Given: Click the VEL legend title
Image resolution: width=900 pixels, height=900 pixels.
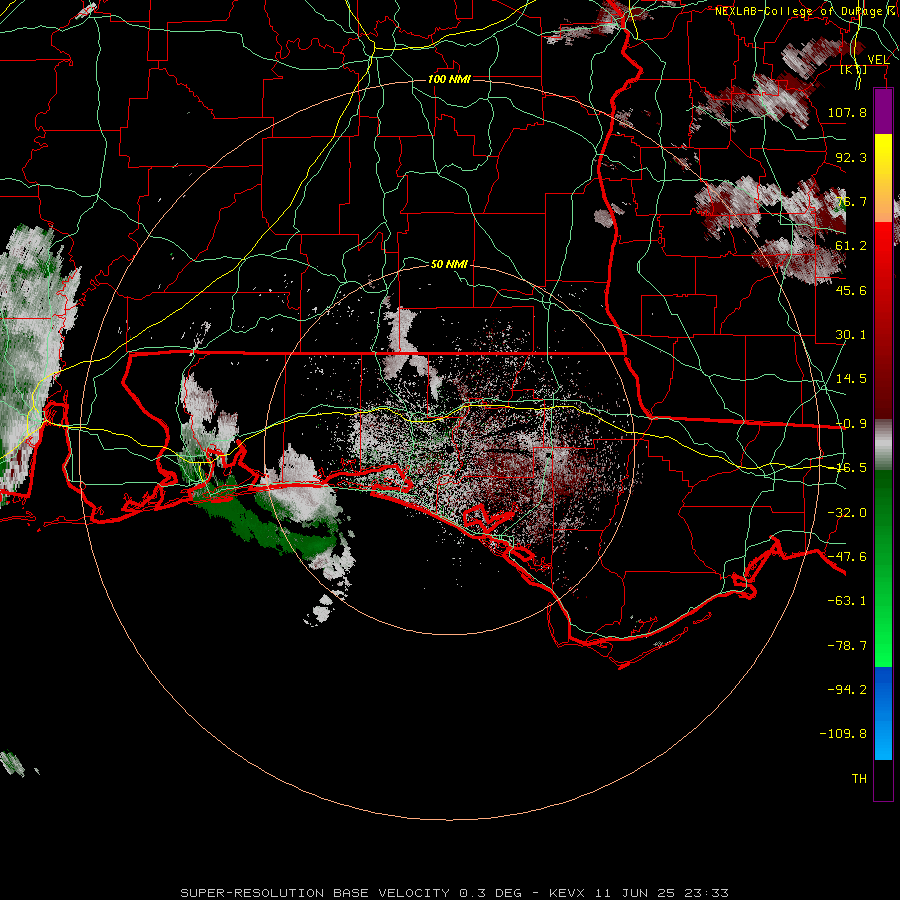Looking at the screenshot, I should pos(878,60).
